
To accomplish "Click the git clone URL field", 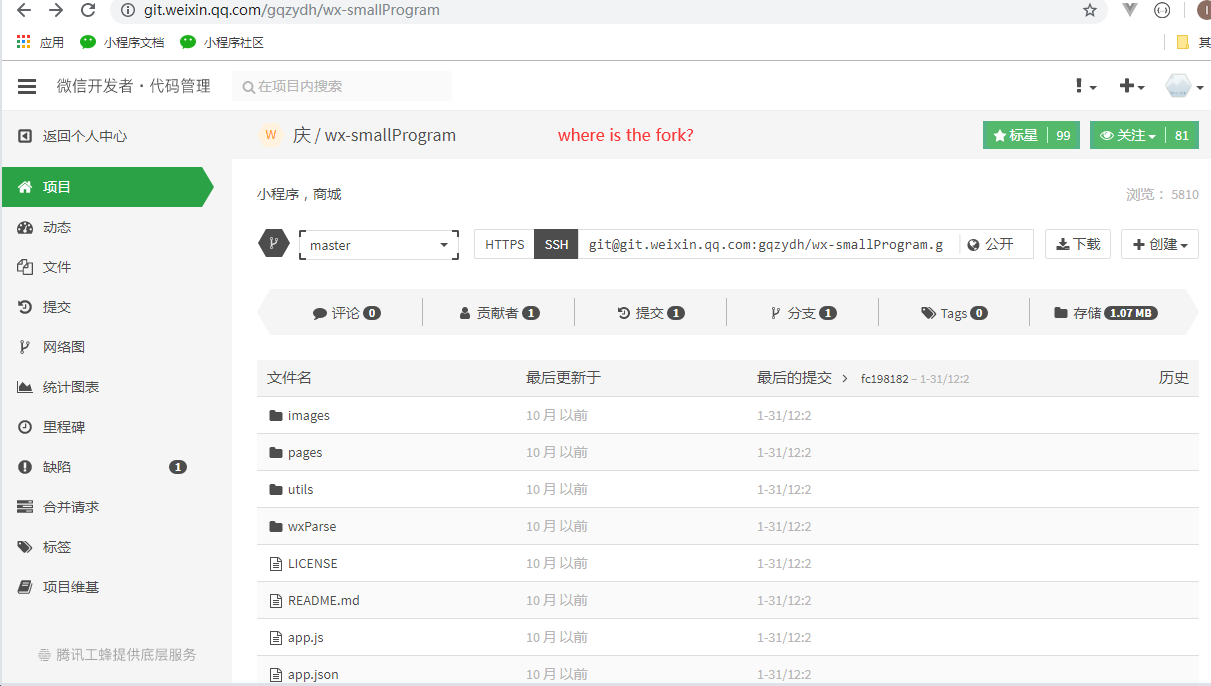I will [x=767, y=244].
